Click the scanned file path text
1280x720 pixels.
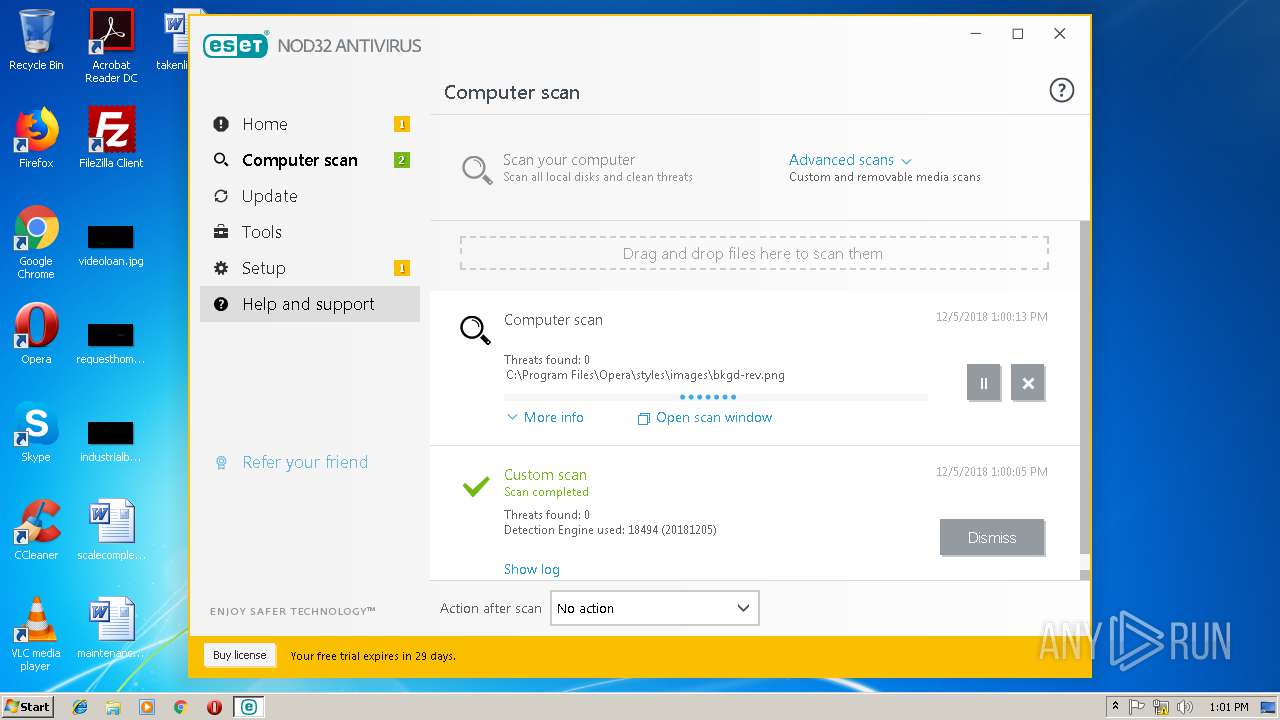(645, 375)
